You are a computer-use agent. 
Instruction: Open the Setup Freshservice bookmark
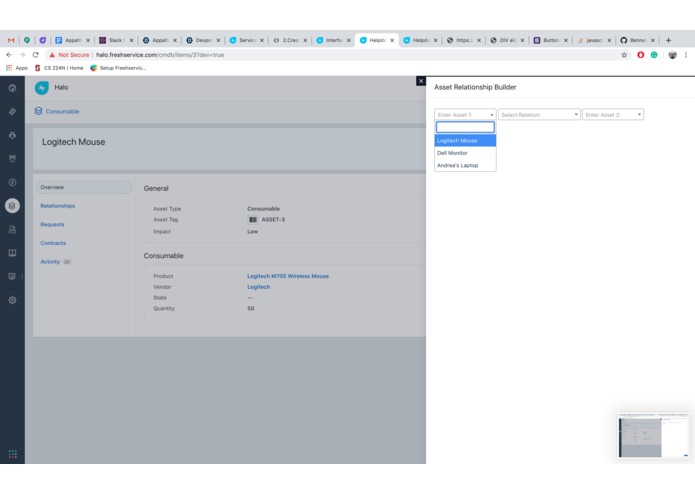pos(118,68)
